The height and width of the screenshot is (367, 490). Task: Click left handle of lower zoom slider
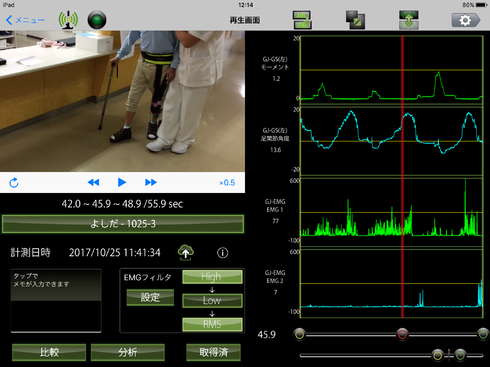(x=438, y=355)
